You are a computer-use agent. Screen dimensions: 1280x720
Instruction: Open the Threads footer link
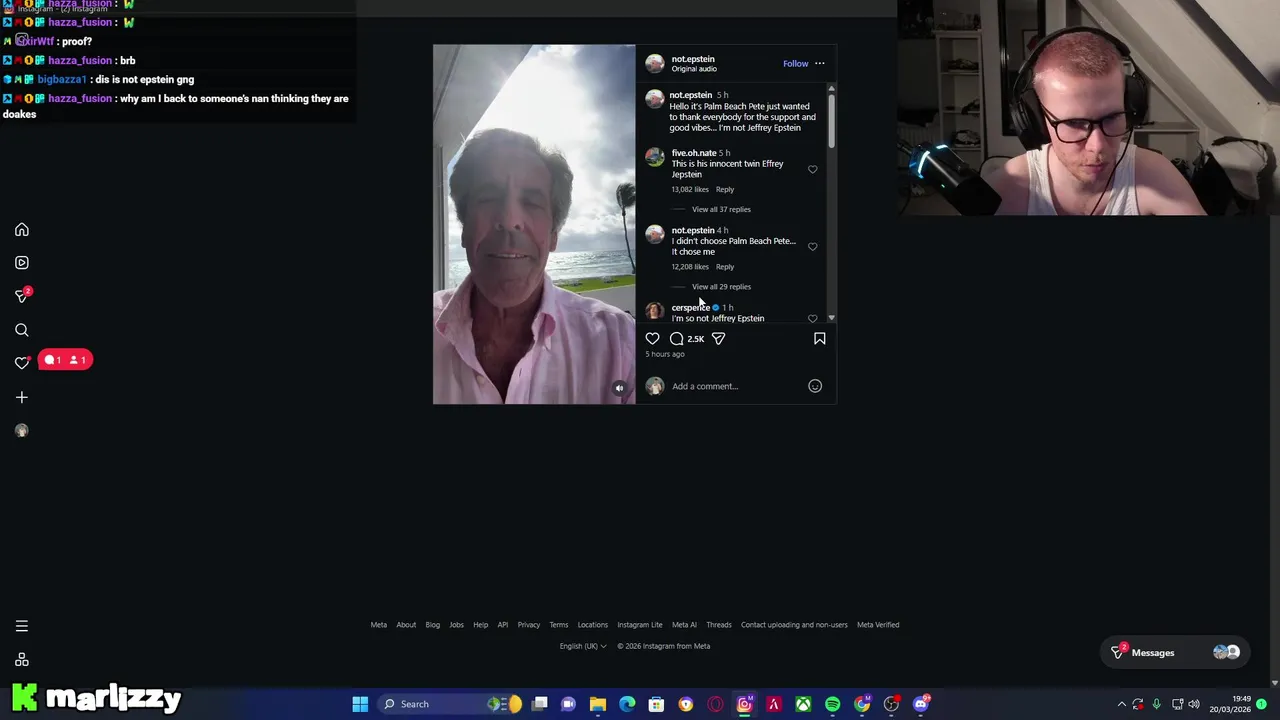click(719, 625)
